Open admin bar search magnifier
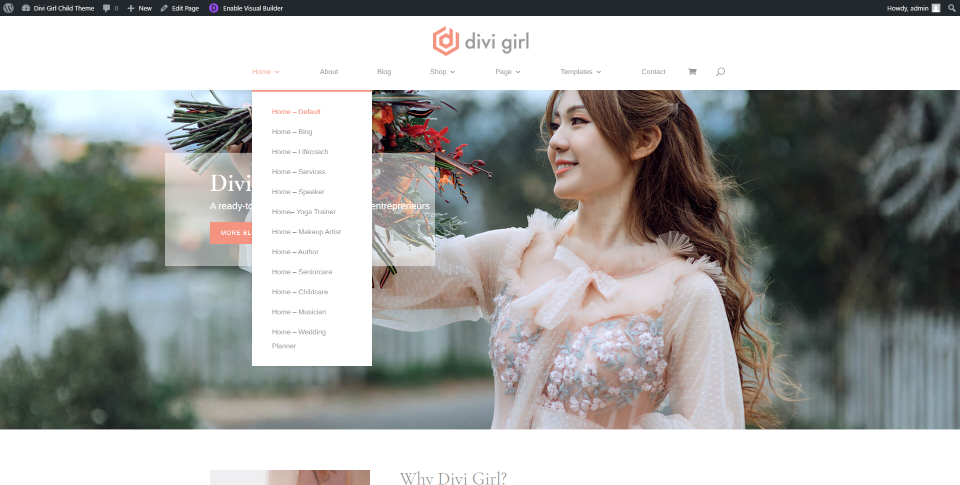Image resolution: width=960 pixels, height=485 pixels. [951, 8]
